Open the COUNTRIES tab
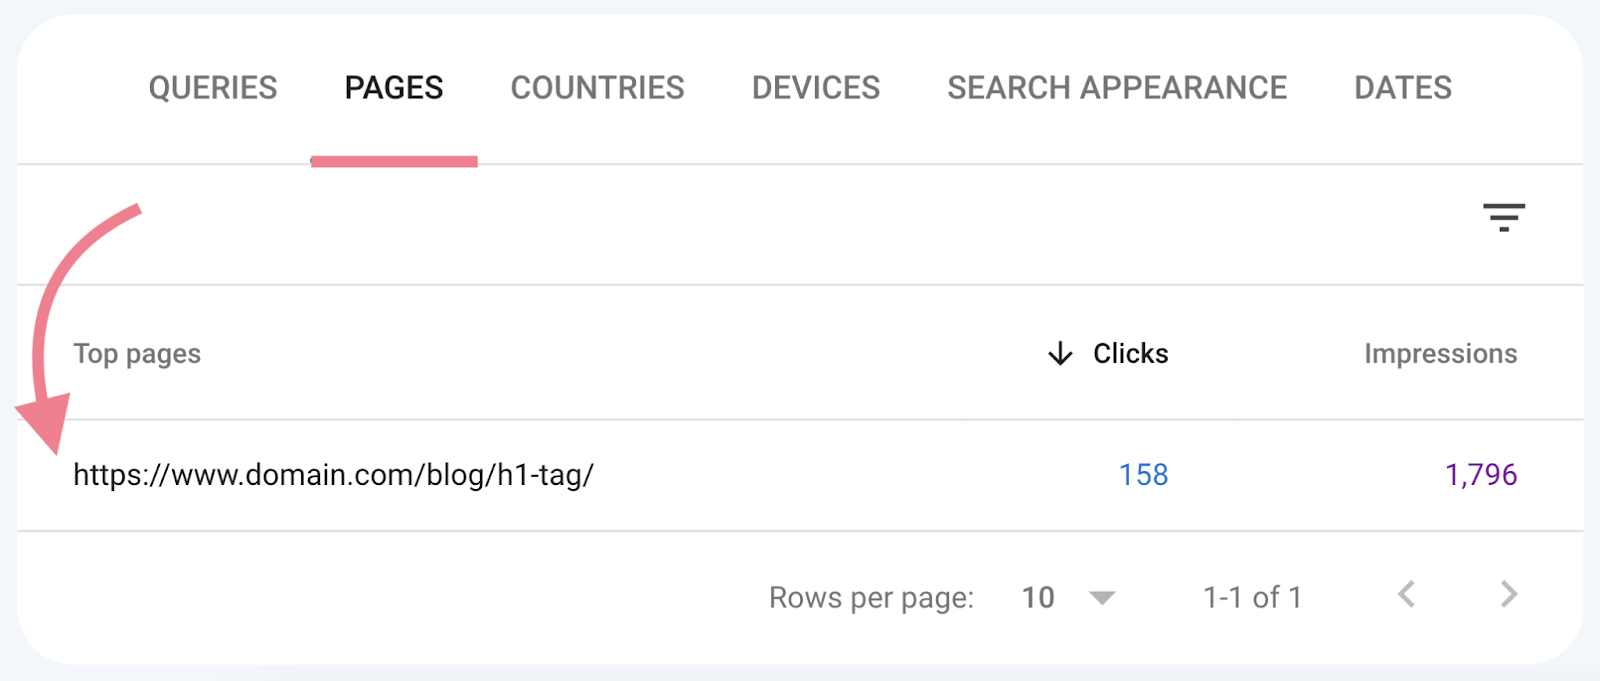The width and height of the screenshot is (1600, 681). click(x=597, y=88)
